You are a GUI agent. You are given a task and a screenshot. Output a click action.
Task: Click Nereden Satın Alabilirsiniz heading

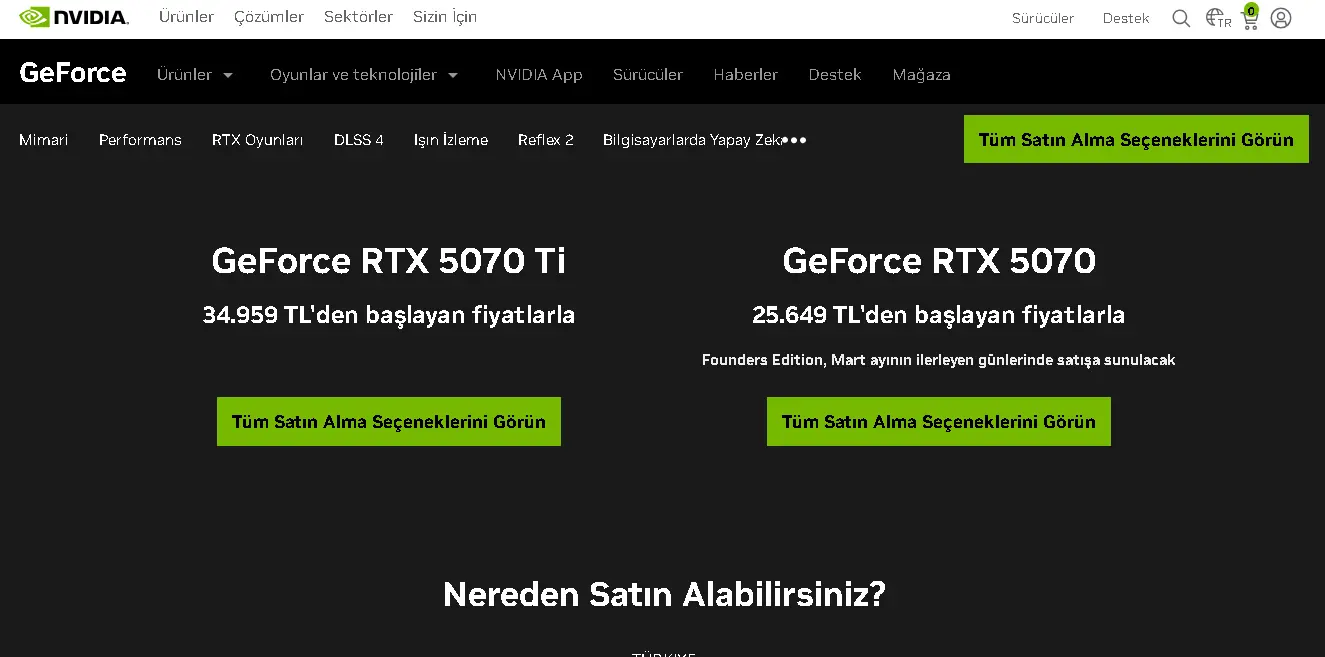(x=664, y=595)
